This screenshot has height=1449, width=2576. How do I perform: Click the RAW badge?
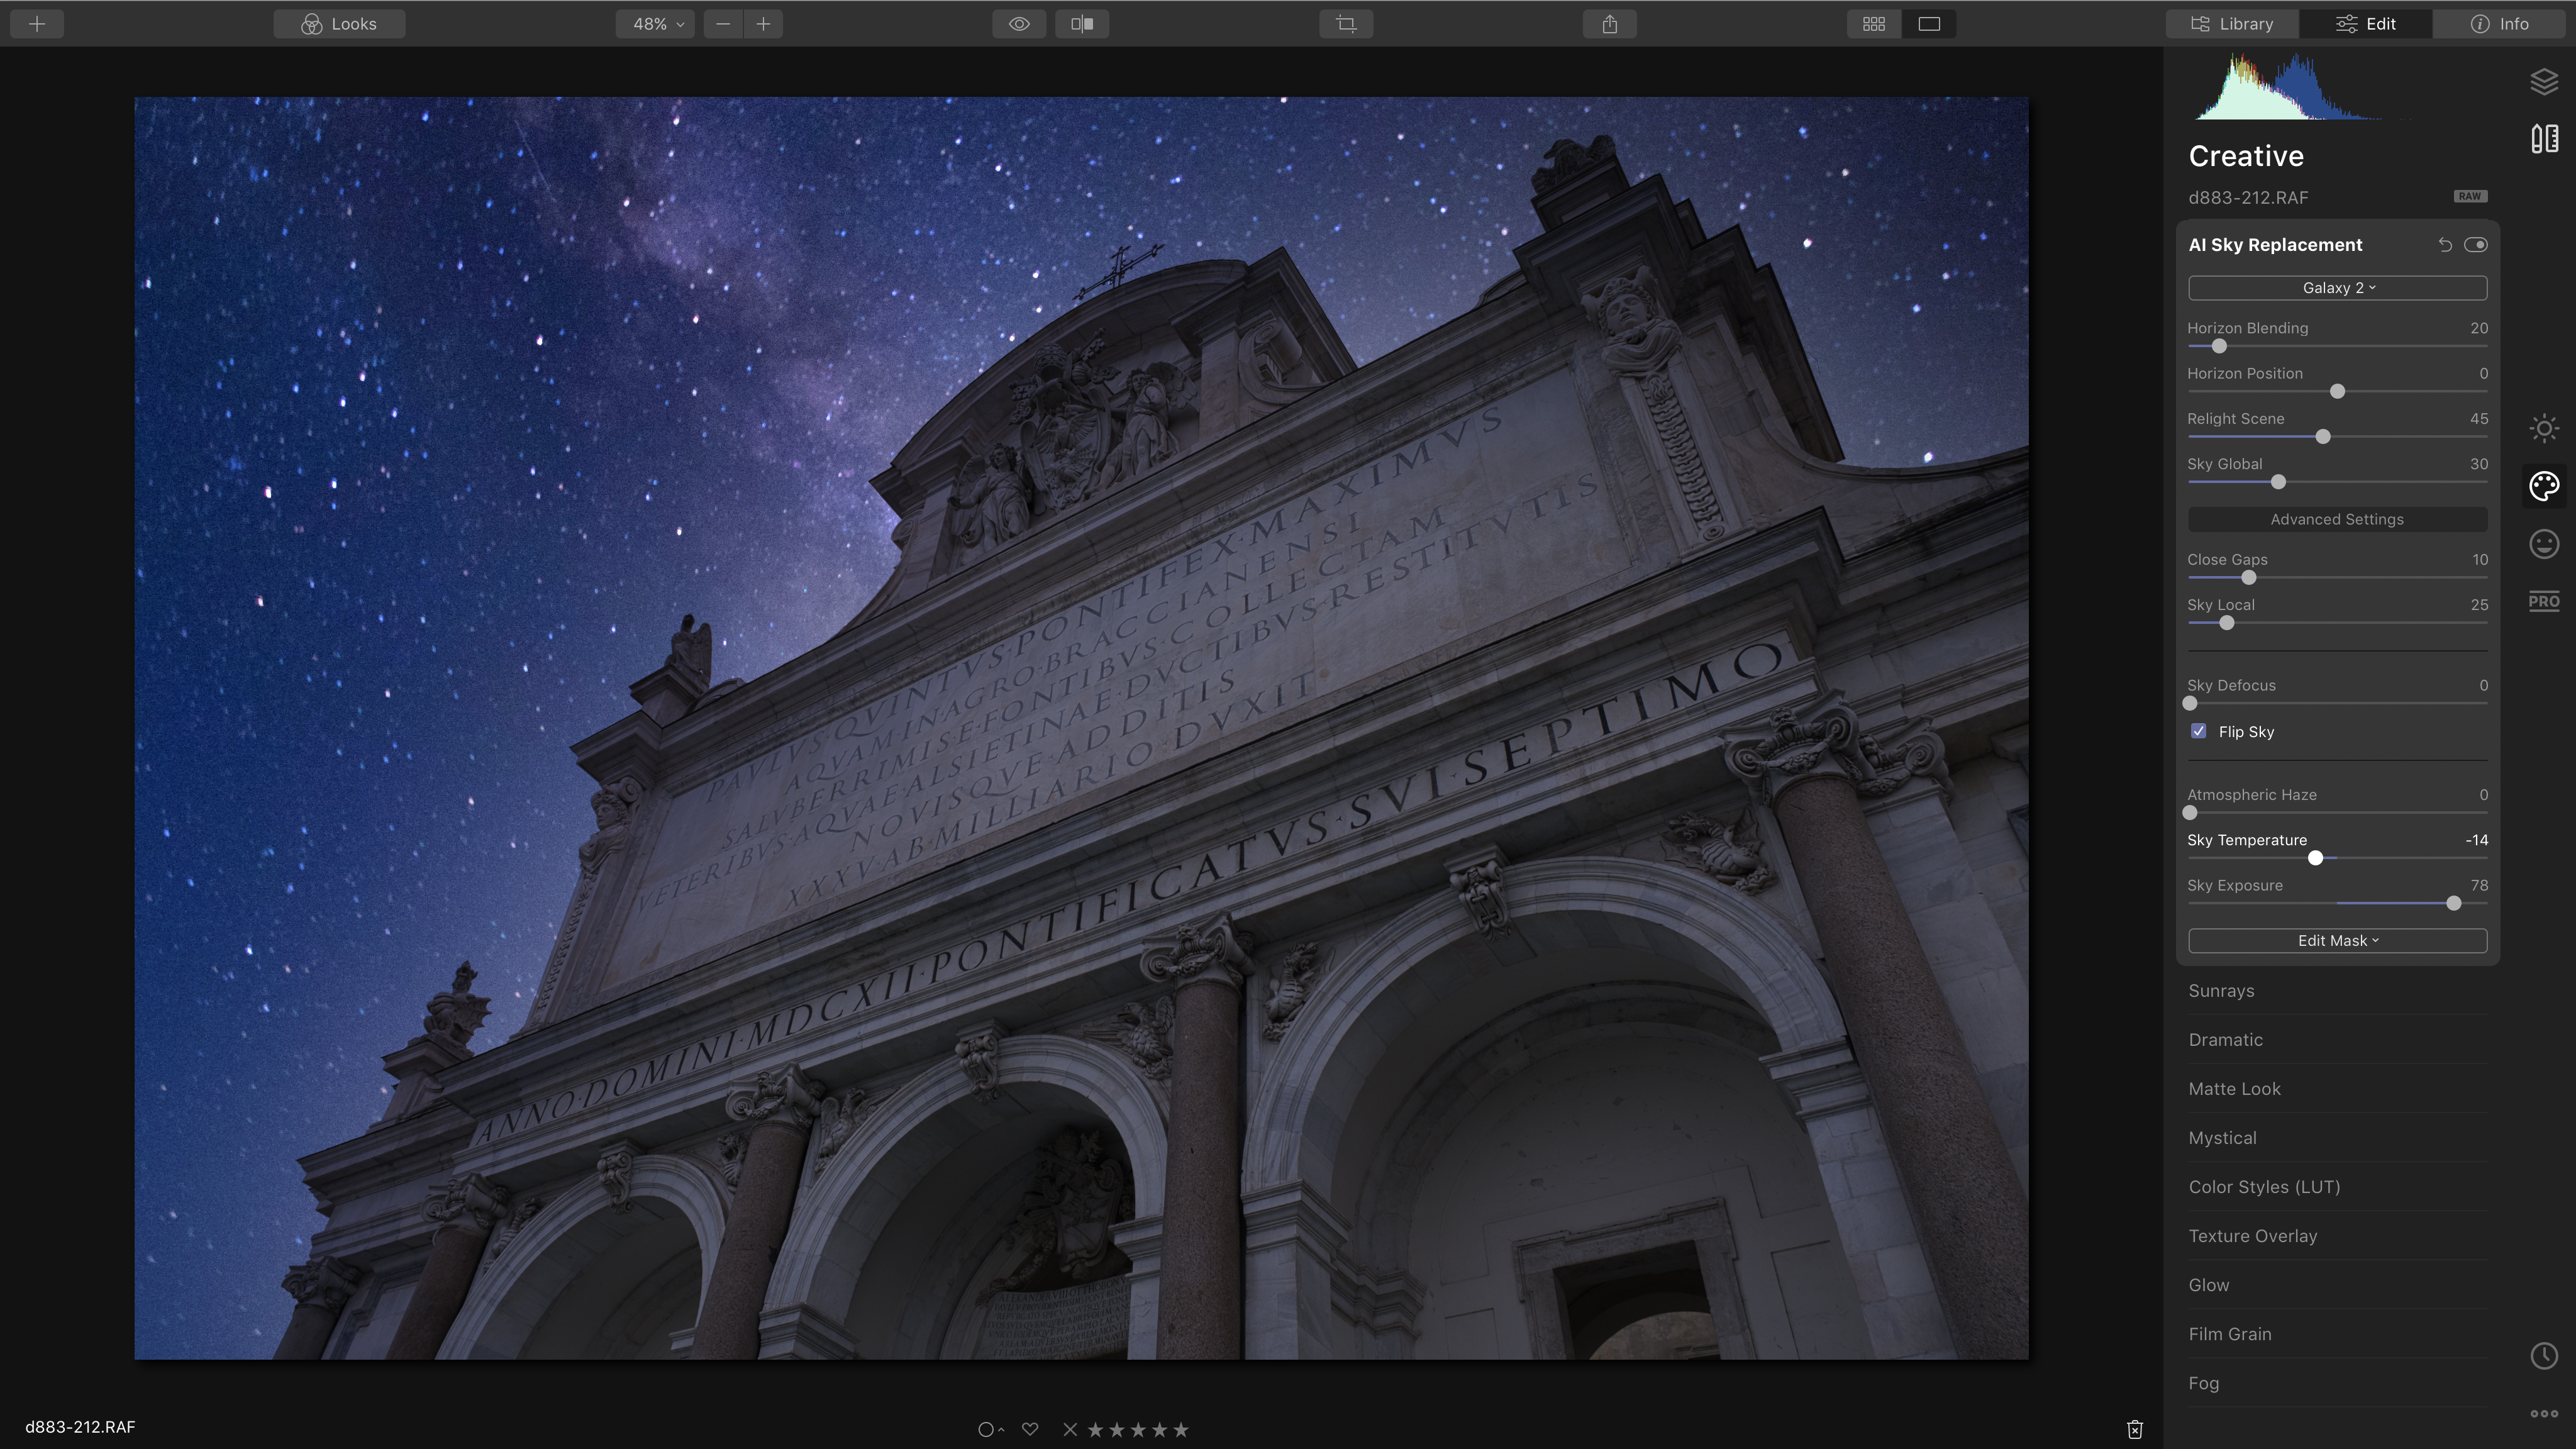2470,196
